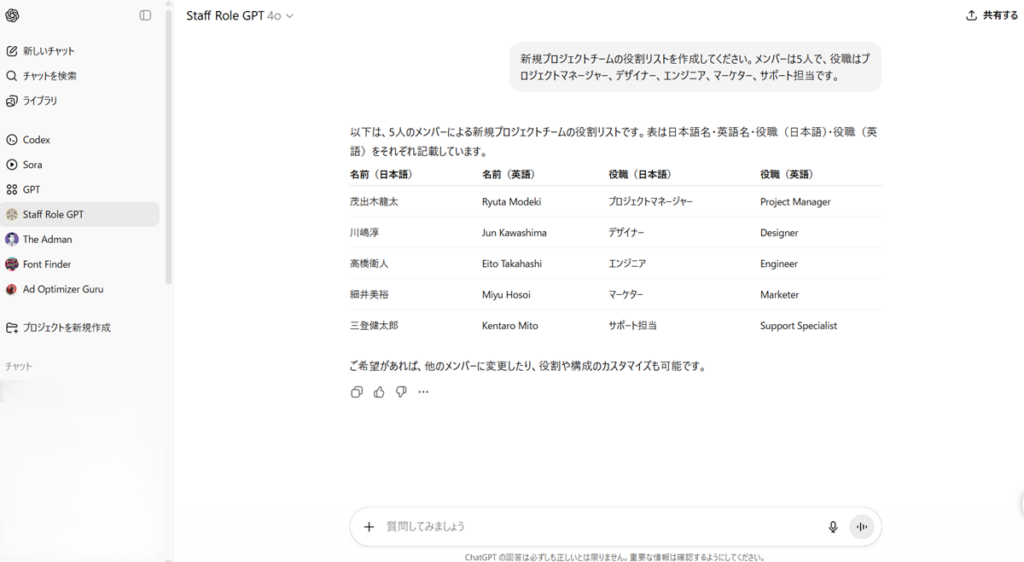Select the table cell Support Specialist
Screen dimensions: 1024x562
tap(798, 325)
